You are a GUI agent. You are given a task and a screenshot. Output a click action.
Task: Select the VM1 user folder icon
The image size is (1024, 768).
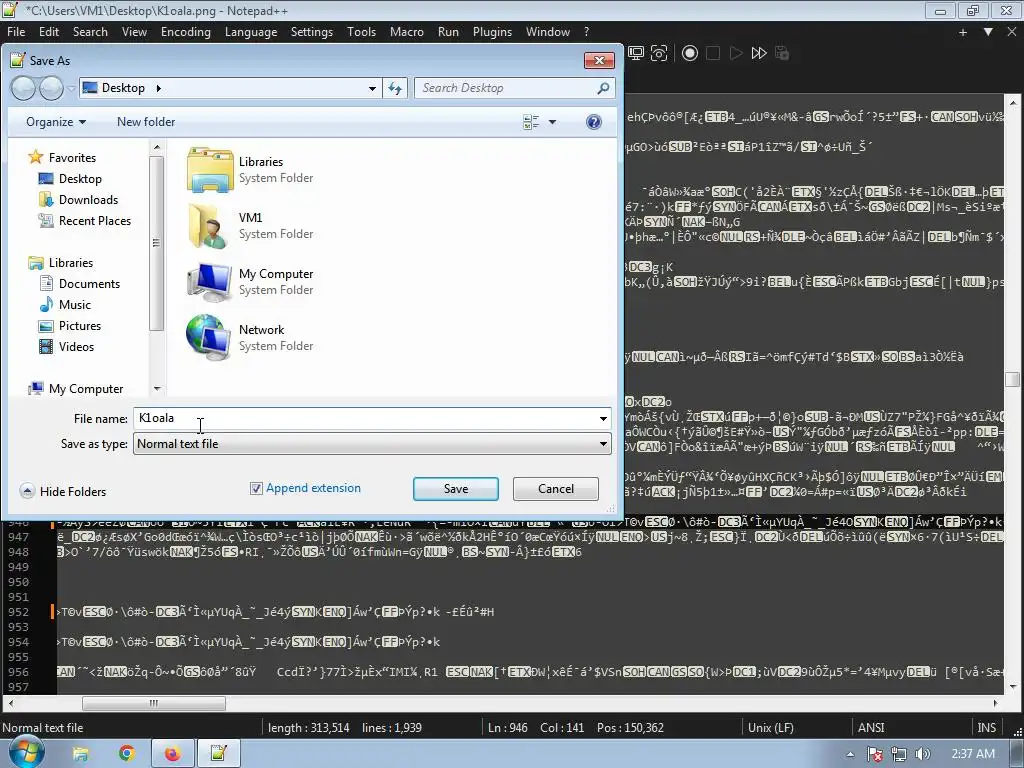[210, 226]
